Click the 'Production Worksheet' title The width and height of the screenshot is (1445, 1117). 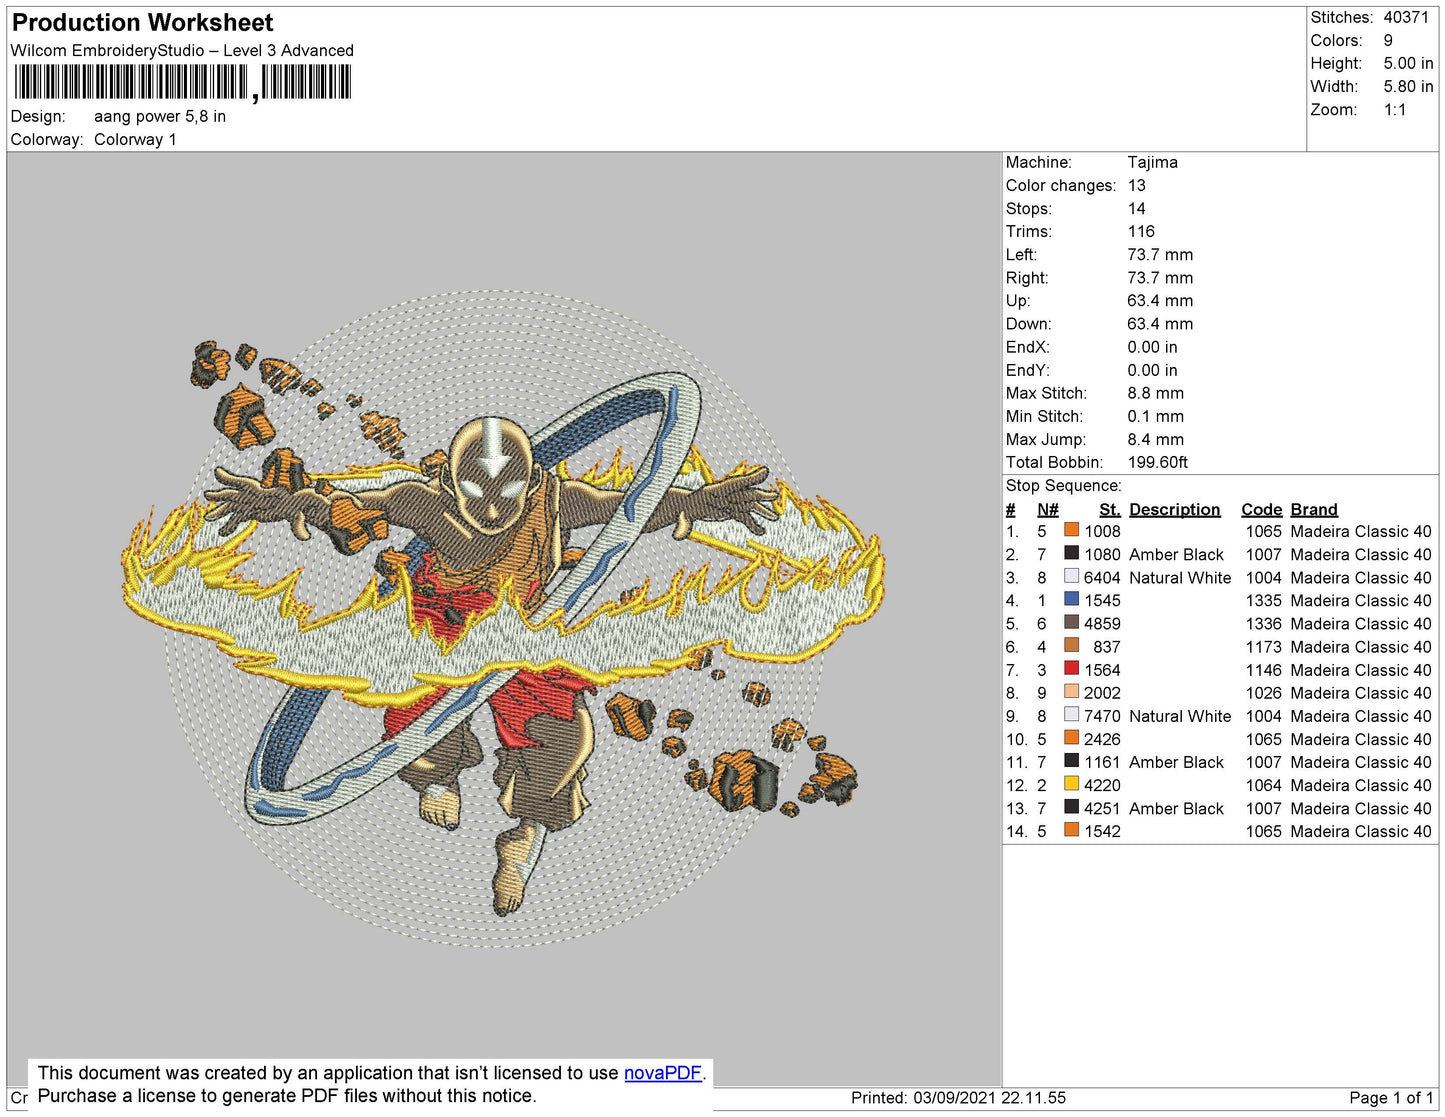(x=142, y=23)
